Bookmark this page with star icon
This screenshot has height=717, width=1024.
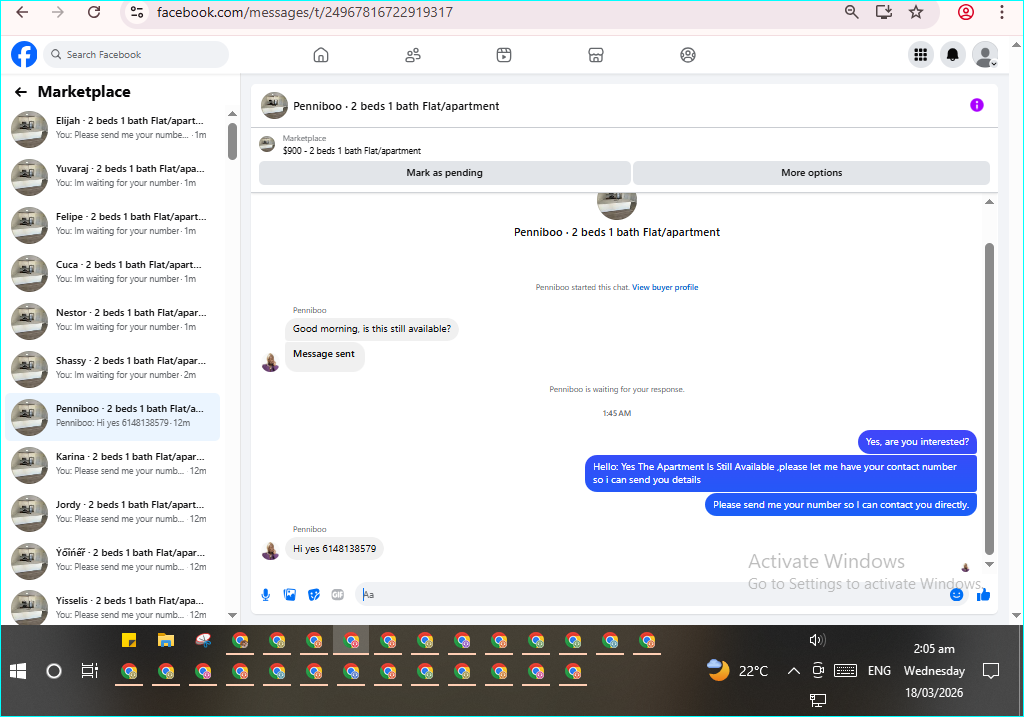click(x=916, y=12)
